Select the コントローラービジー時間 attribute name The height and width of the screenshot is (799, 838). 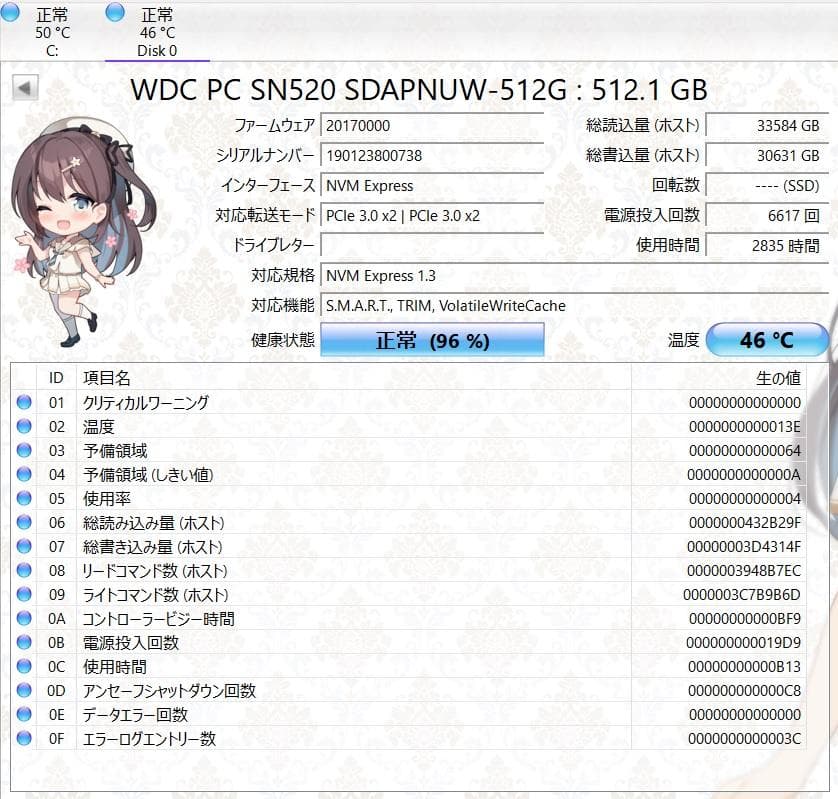pos(158,619)
